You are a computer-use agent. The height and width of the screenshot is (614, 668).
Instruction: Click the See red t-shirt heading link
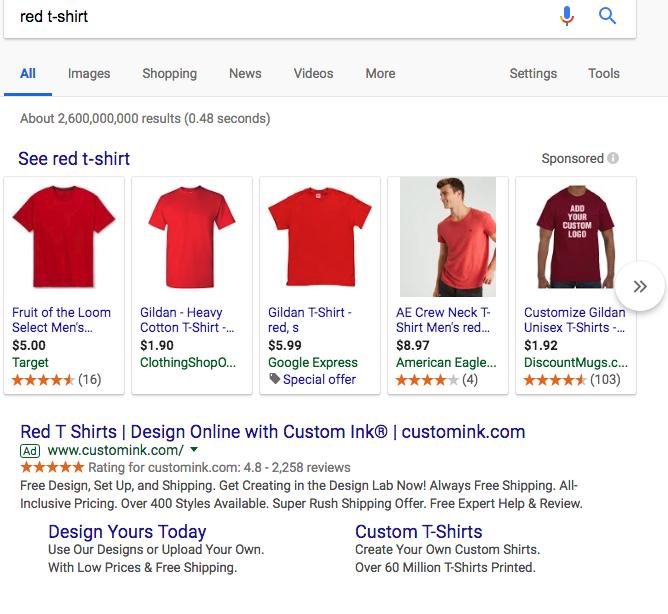pyautogui.click(x=74, y=158)
